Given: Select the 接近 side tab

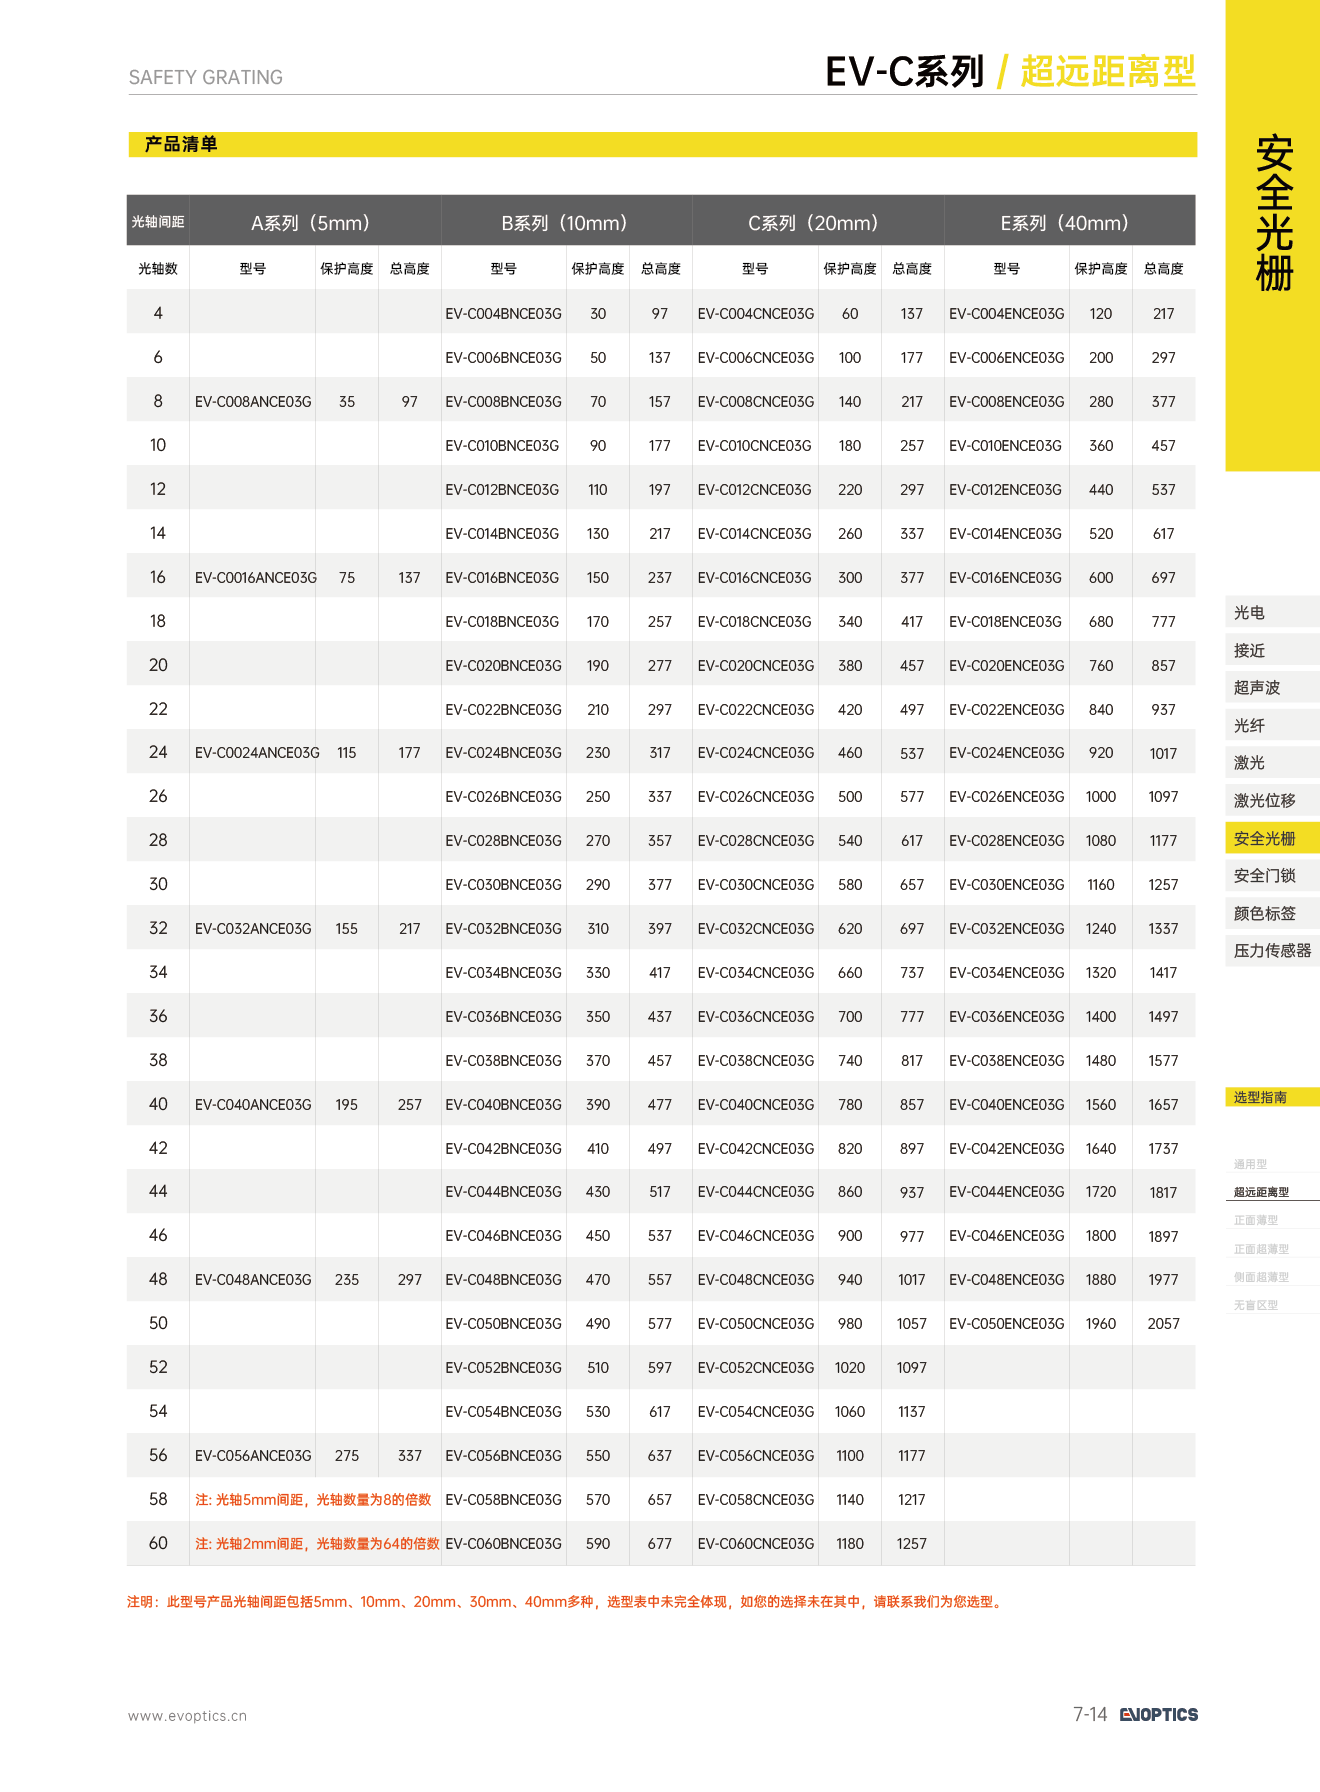Looking at the screenshot, I should [1272, 650].
